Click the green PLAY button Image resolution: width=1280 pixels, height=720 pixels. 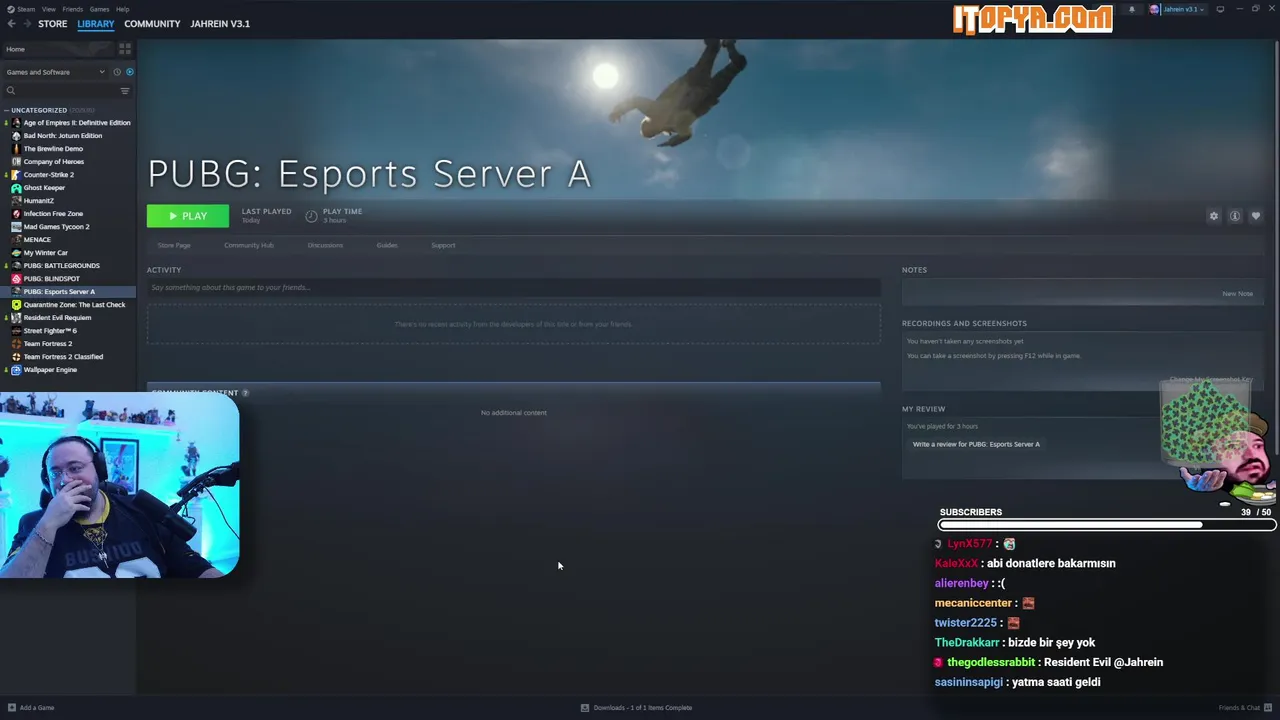[188, 216]
